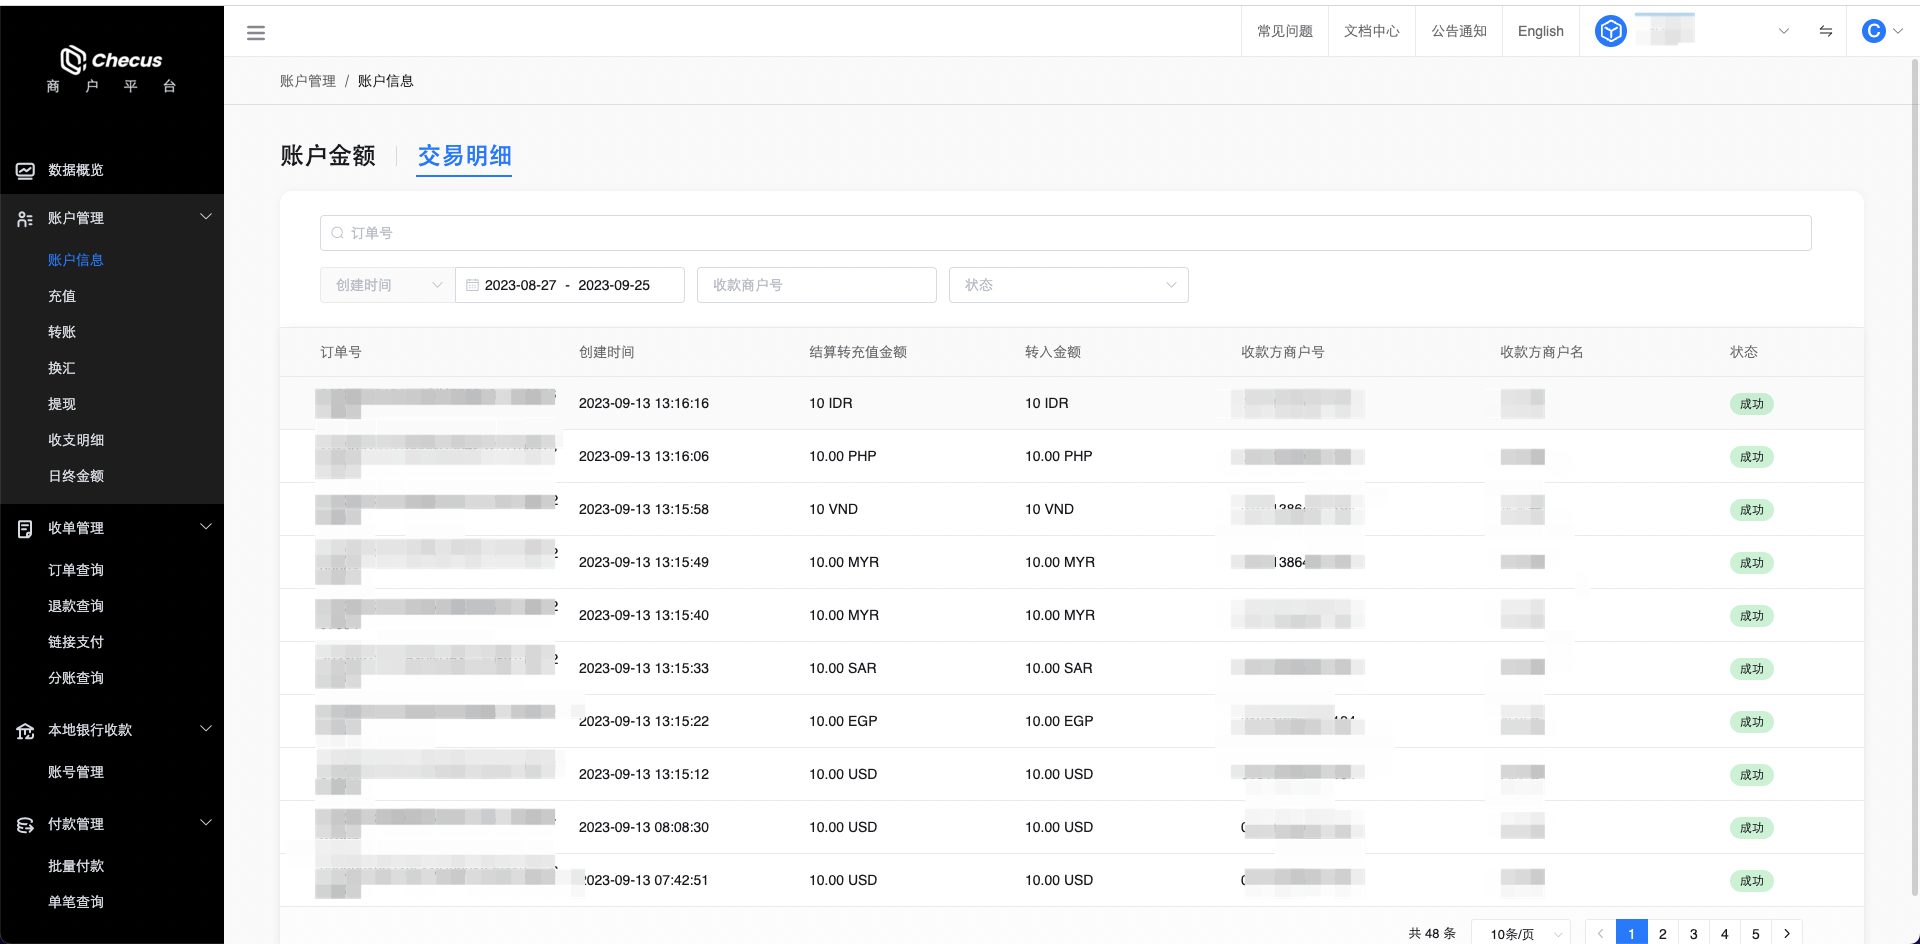Focus the 订单号 search field

pyautogui.click(x=1065, y=233)
